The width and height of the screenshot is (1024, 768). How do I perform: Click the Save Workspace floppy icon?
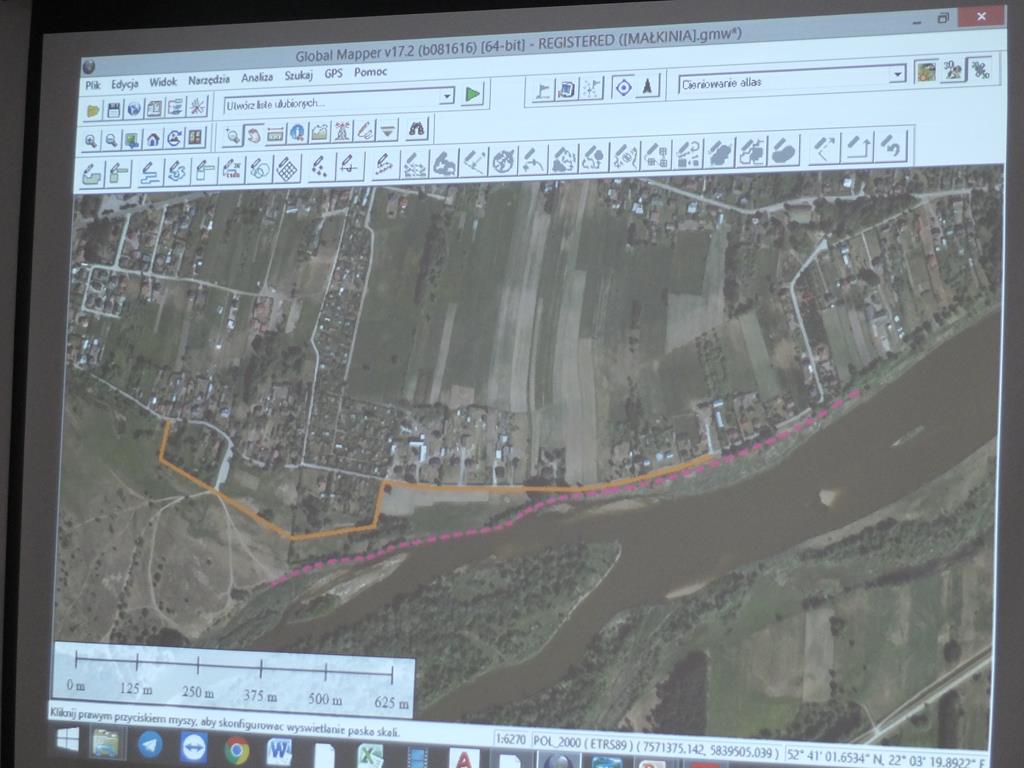114,110
